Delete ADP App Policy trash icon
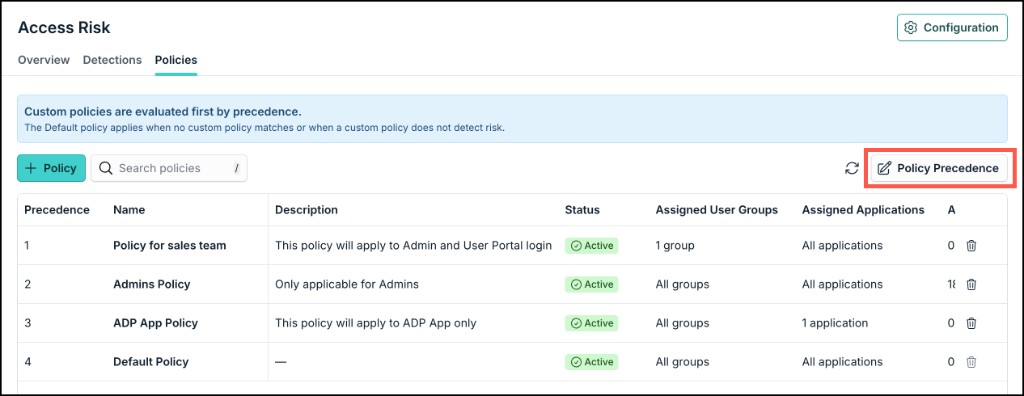The height and width of the screenshot is (396, 1024). tap(971, 323)
